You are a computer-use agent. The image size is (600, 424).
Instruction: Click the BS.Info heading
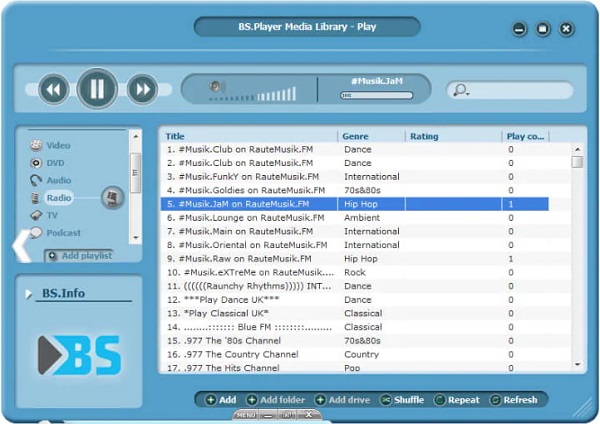(64, 293)
